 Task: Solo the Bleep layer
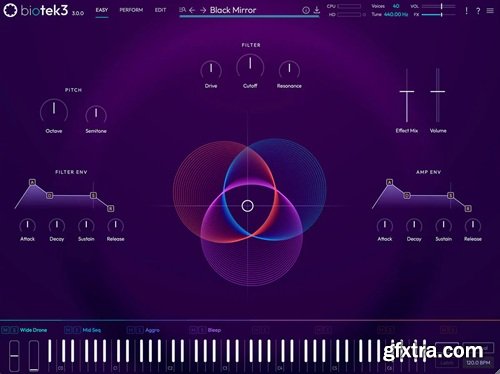point(202,330)
